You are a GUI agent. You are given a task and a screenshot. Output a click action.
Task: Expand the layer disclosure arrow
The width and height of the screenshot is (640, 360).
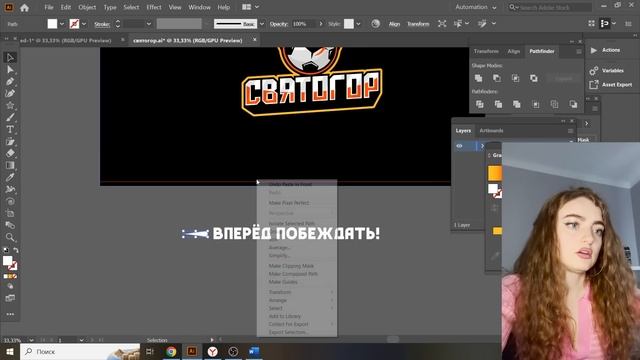pyautogui.click(x=482, y=146)
